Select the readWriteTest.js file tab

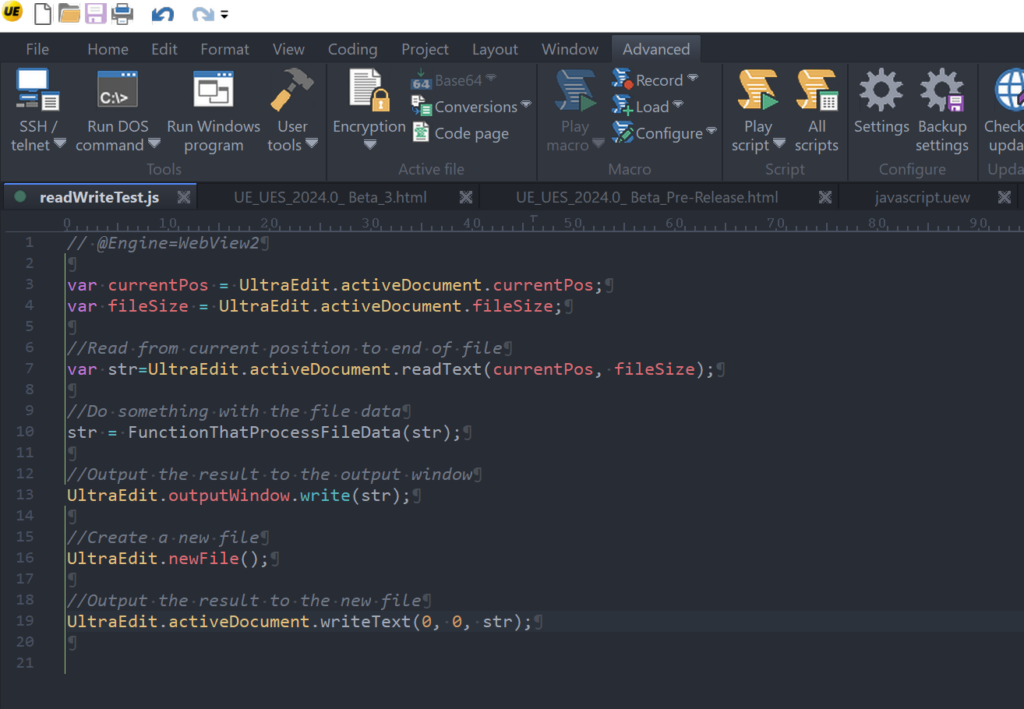pos(99,197)
